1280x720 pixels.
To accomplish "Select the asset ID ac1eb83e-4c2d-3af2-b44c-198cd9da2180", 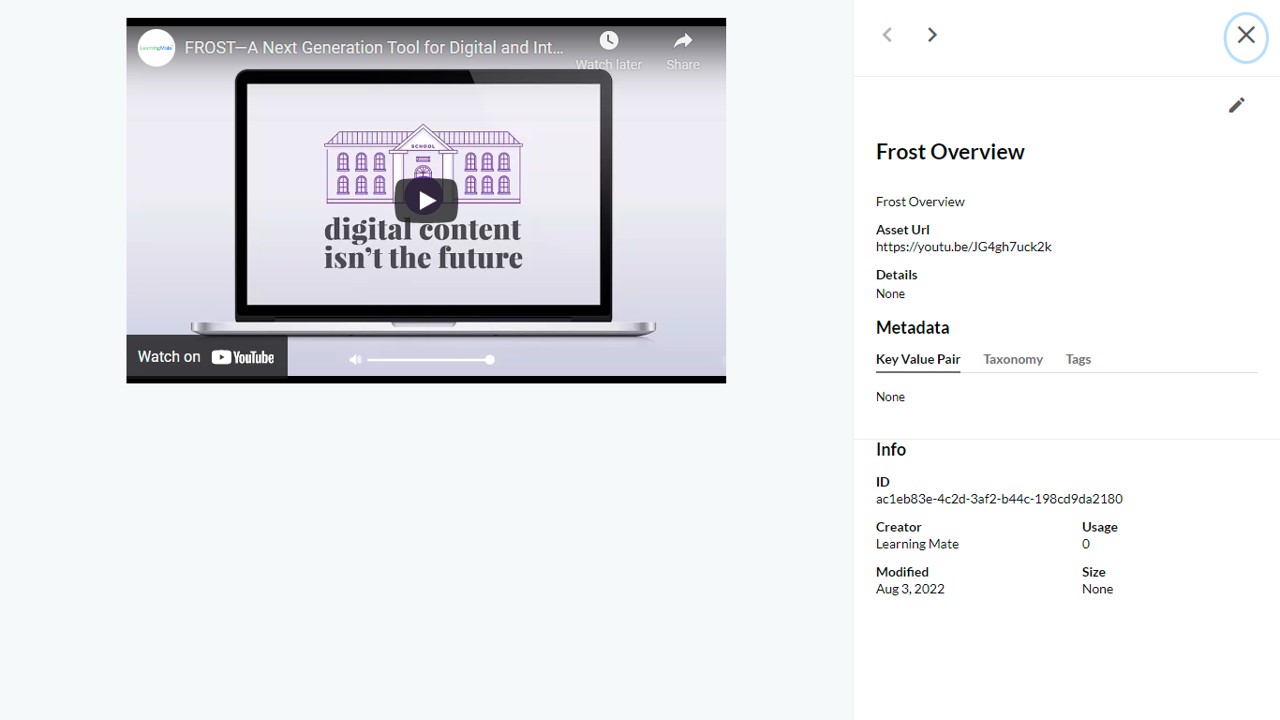I will 999,499.
